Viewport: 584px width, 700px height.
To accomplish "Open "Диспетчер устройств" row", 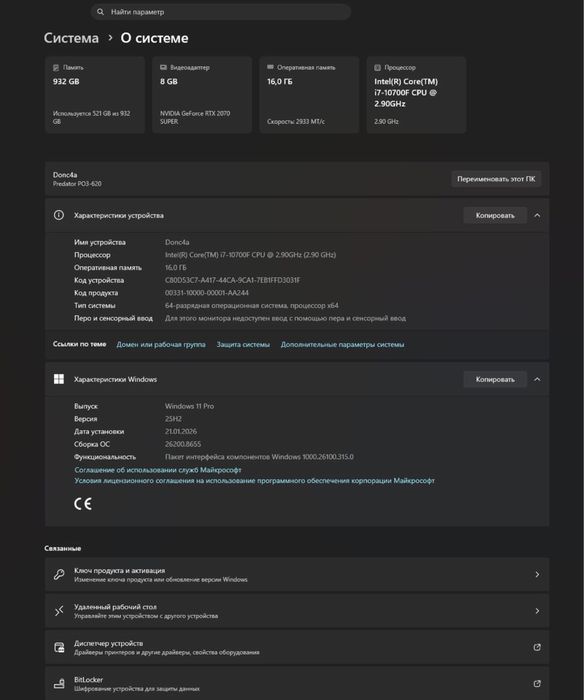I will click(x=297, y=647).
